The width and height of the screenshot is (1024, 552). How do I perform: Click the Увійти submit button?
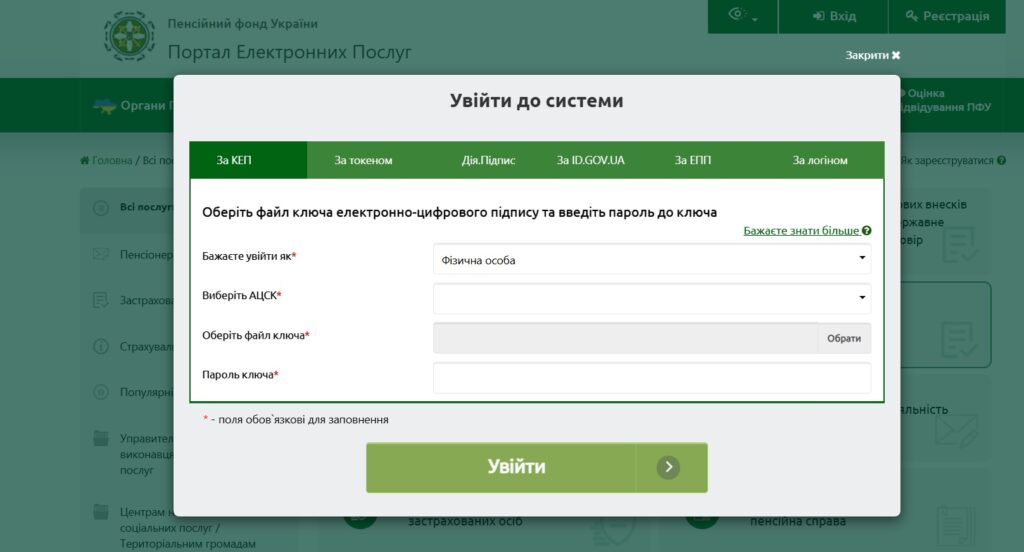point(536,467)
